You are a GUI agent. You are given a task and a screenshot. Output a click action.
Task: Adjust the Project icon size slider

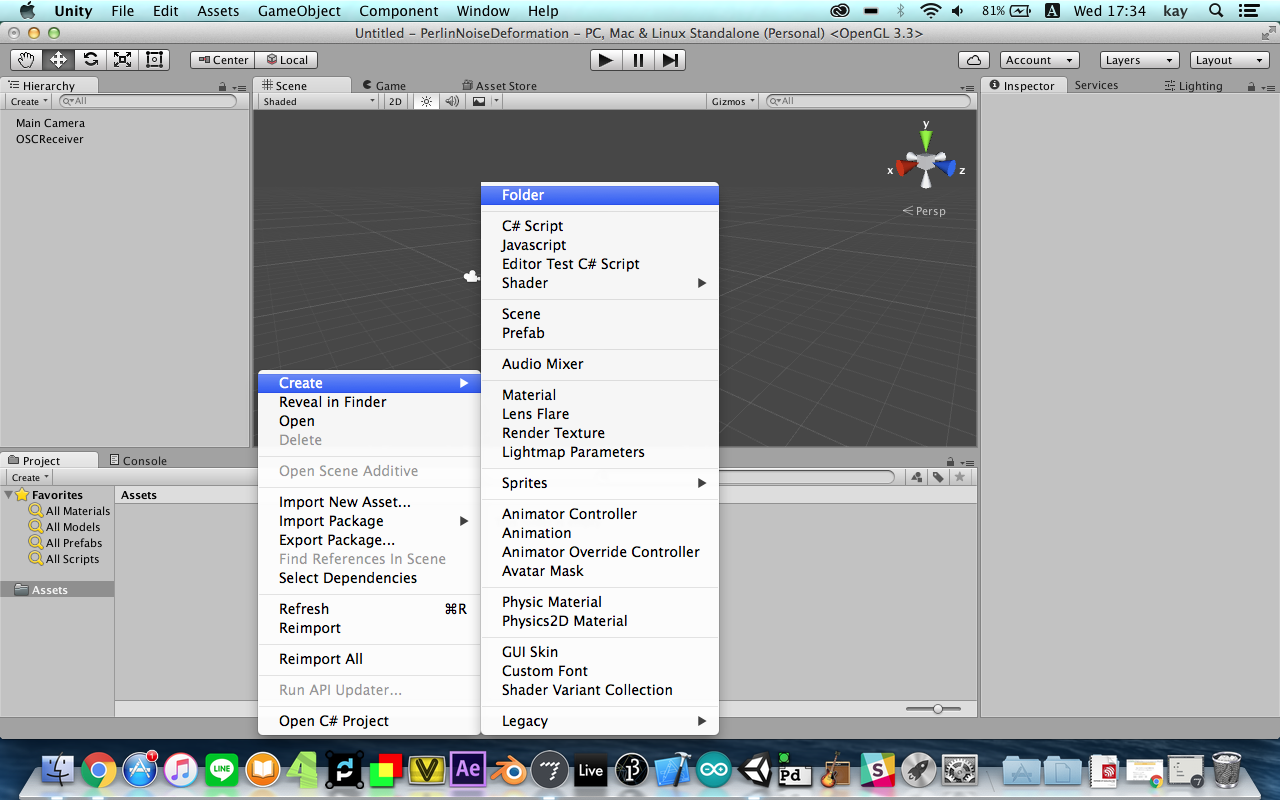937,709
